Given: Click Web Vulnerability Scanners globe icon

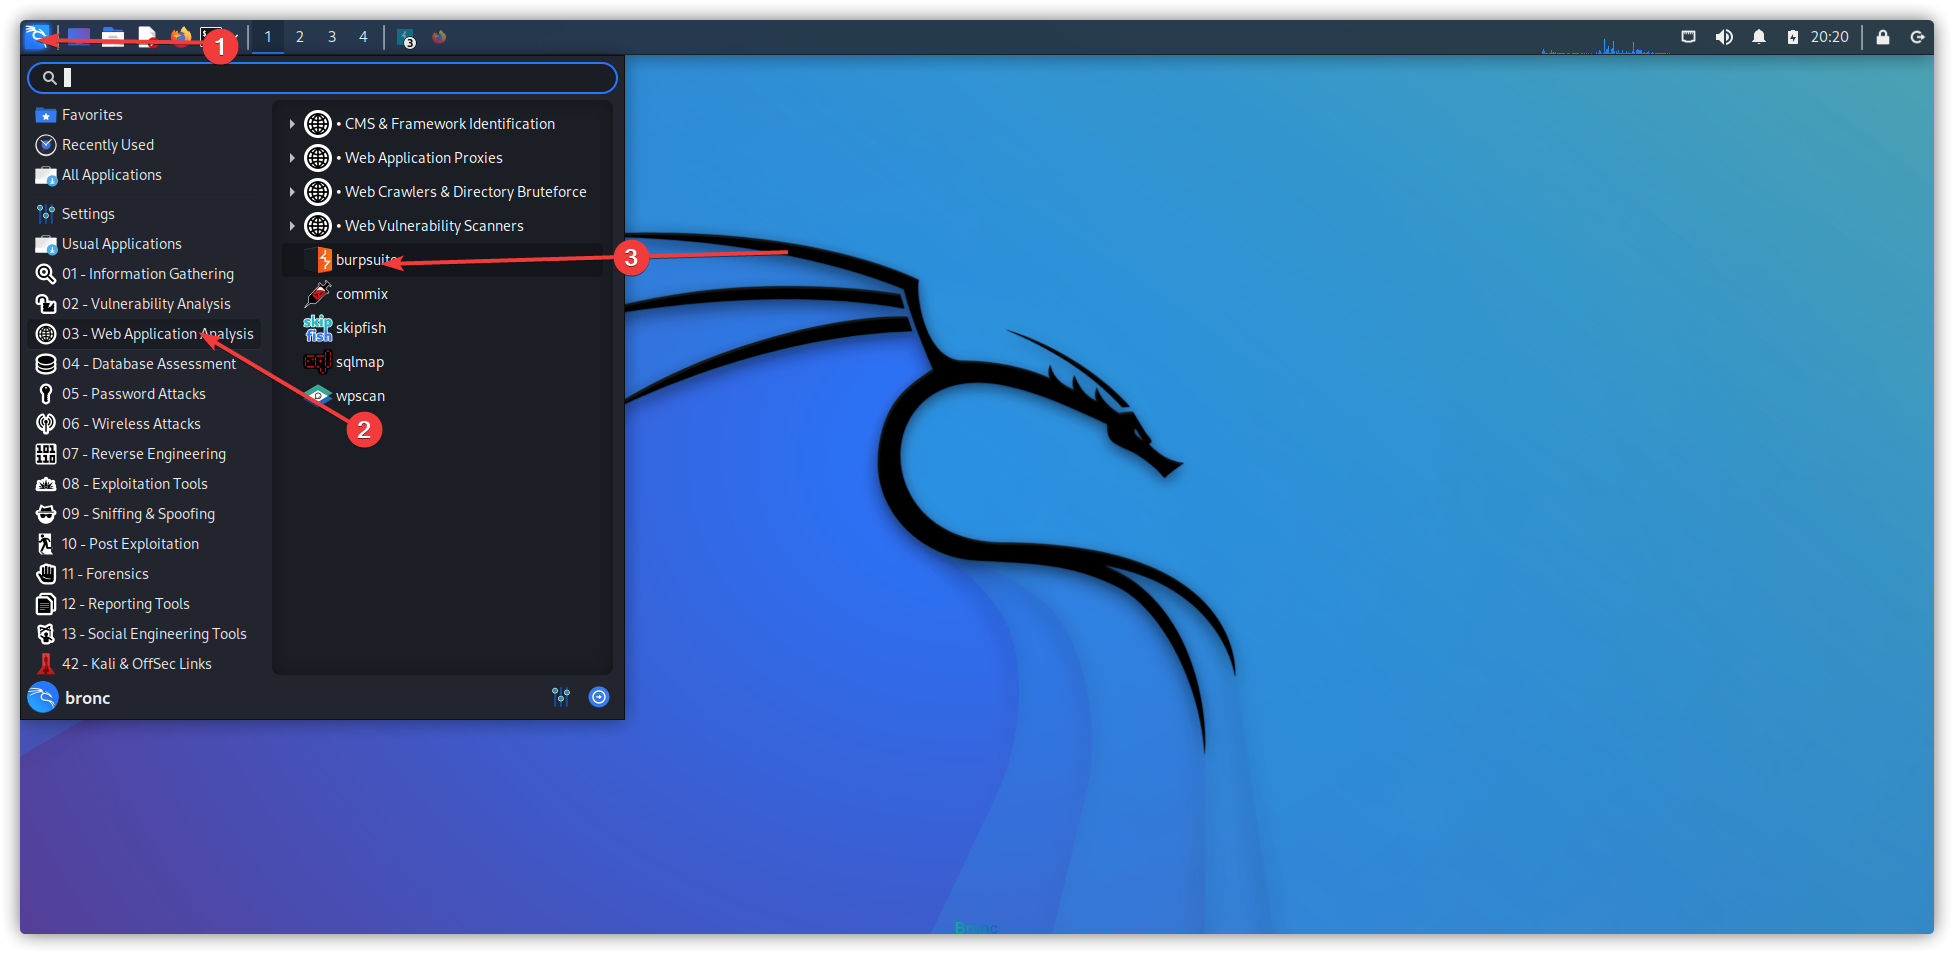Looking at the screenshot, I should coord(318,226).
